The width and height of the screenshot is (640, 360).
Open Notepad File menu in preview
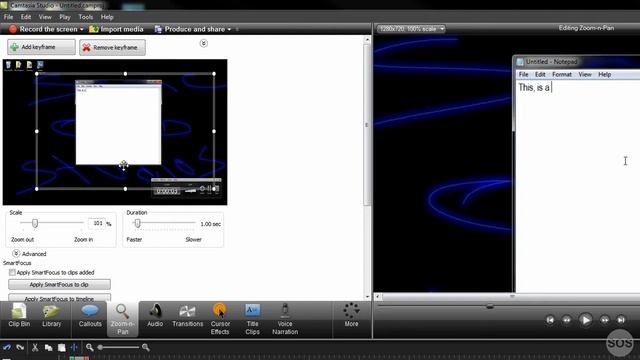tap(523, 74)
